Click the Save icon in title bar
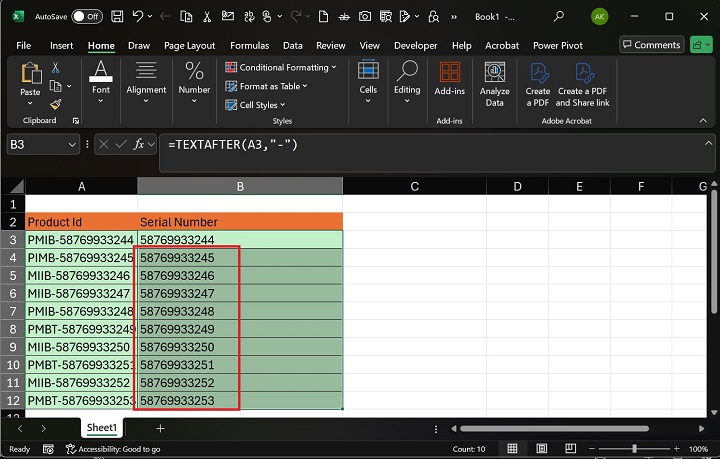The height and width of the screenshot is (459, 720). coord(118,16)
